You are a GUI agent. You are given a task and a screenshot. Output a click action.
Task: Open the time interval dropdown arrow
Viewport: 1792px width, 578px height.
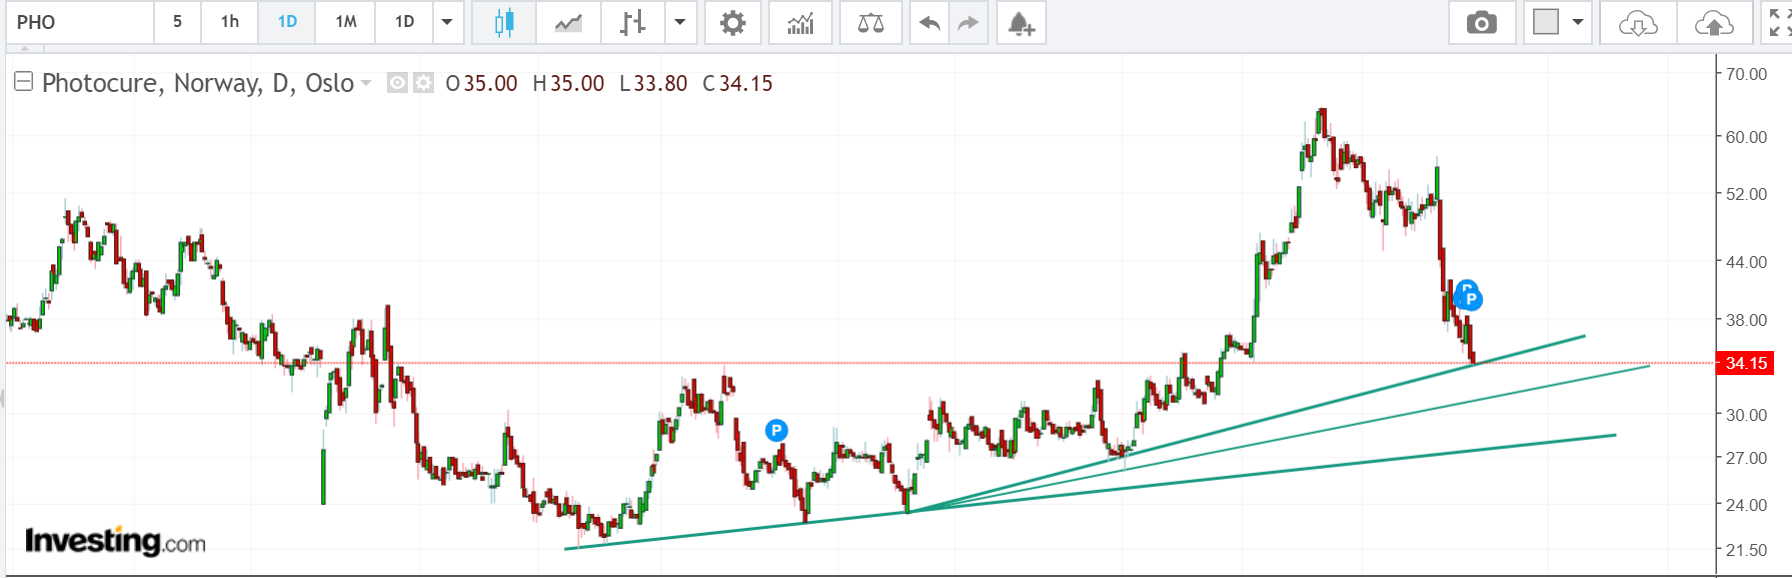(x=447, y=22)
